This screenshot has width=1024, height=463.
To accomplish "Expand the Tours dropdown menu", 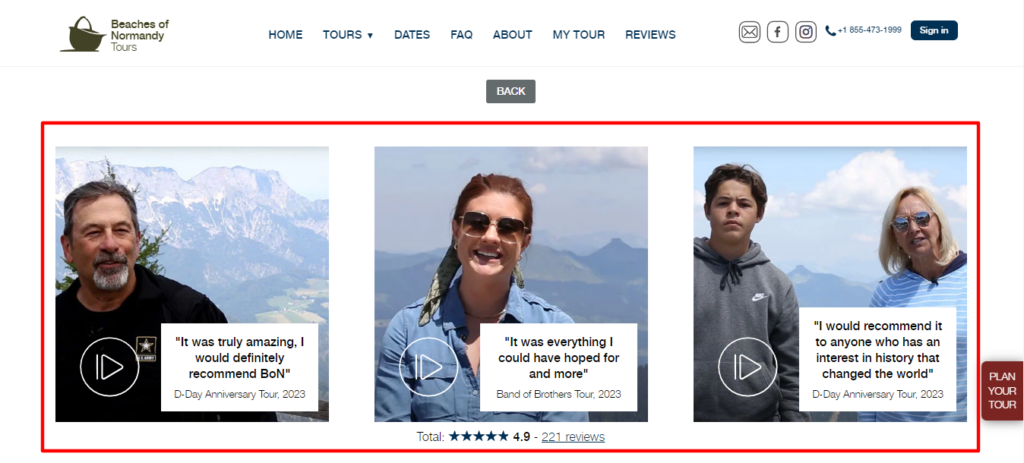I will [347, 35].
